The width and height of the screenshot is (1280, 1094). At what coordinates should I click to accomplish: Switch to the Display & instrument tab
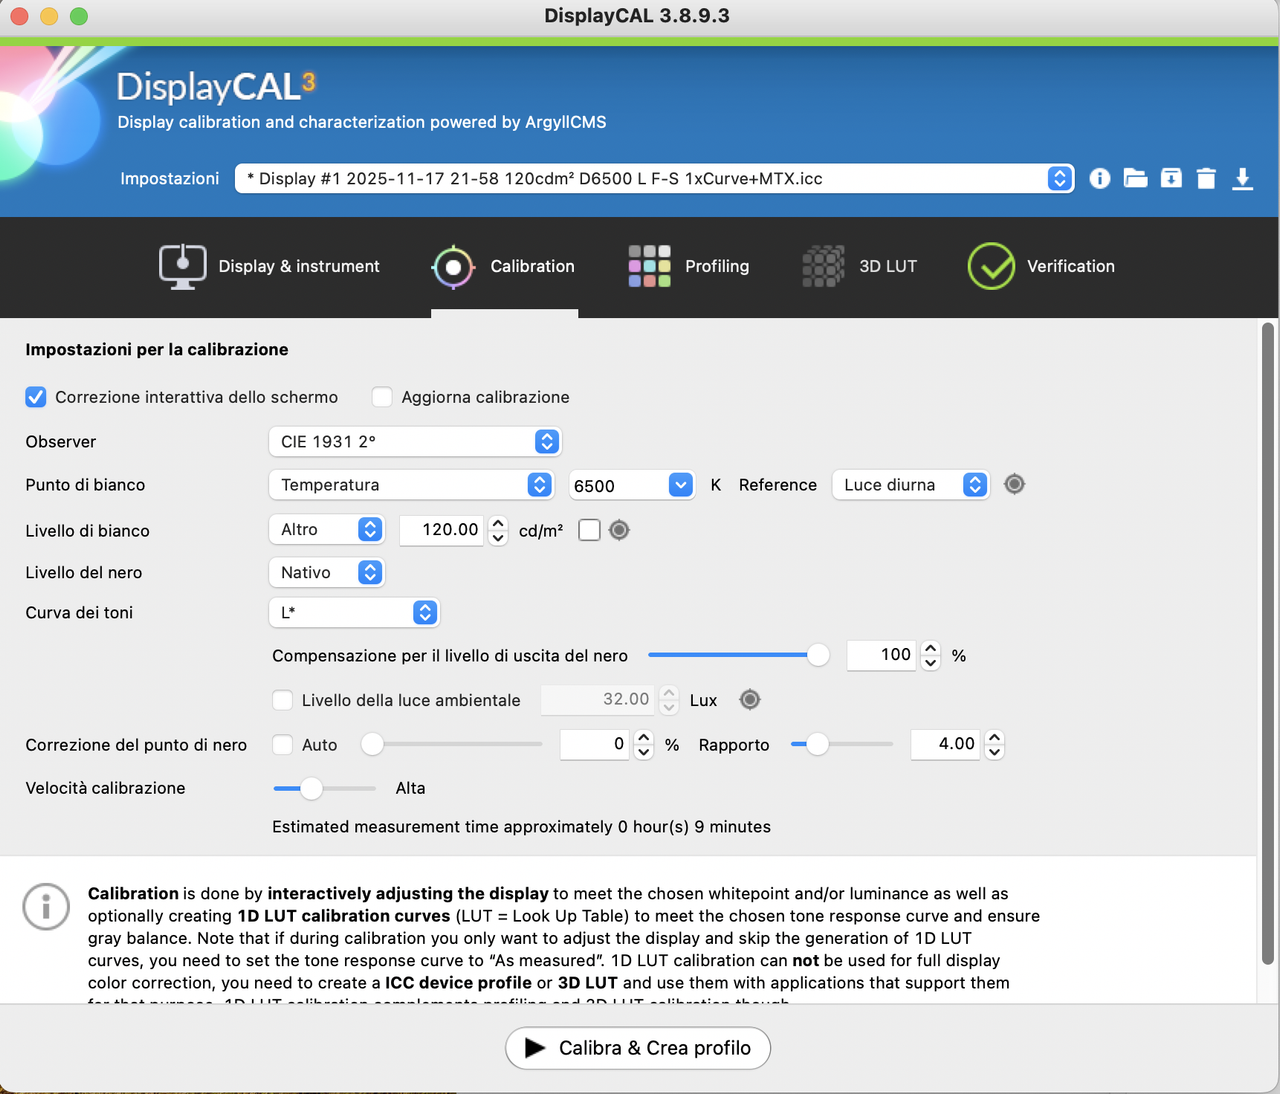pyautogui.click(x=299, y=266)
